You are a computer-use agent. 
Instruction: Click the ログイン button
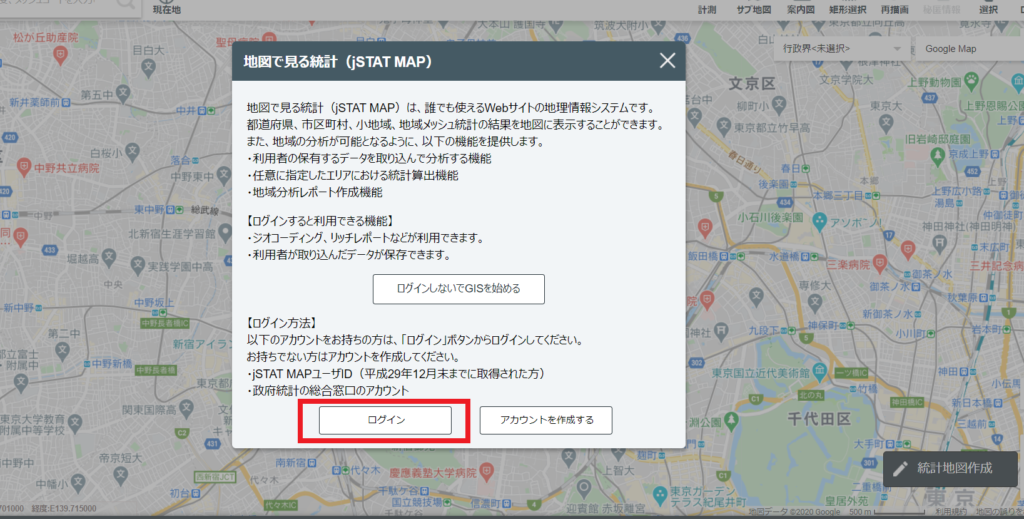point(385,420)
